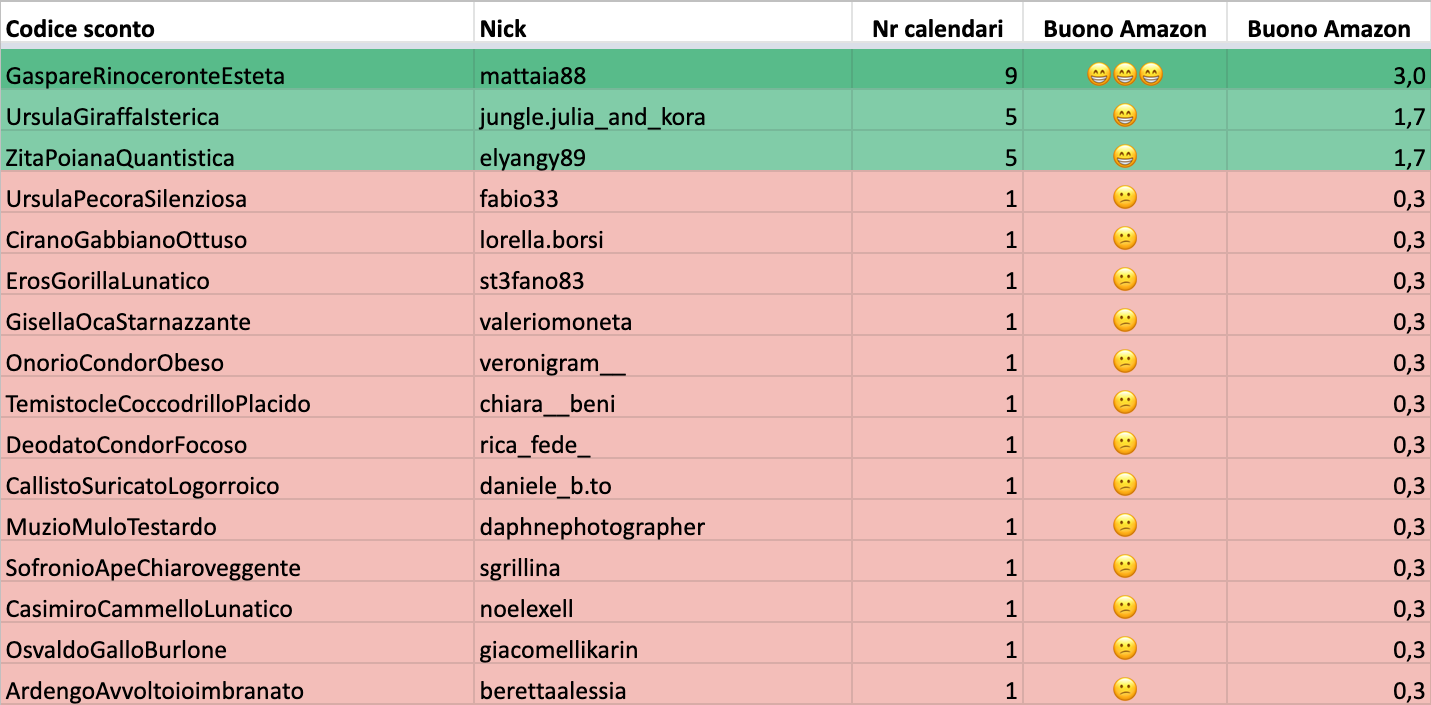The height and width of the screenshot is (705, 1431).
Task: Select the Nick column header
Action: [x=663, y=29]
